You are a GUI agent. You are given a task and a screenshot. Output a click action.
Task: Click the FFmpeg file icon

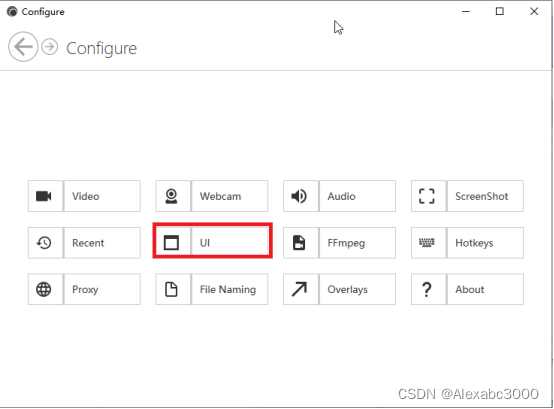click(299, 243)
